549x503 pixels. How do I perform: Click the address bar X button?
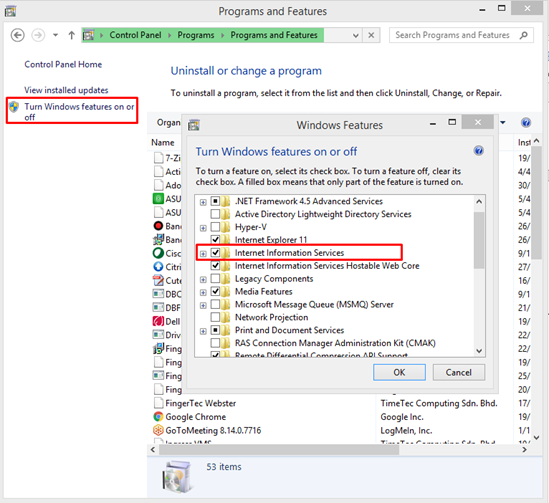[371, 35]
